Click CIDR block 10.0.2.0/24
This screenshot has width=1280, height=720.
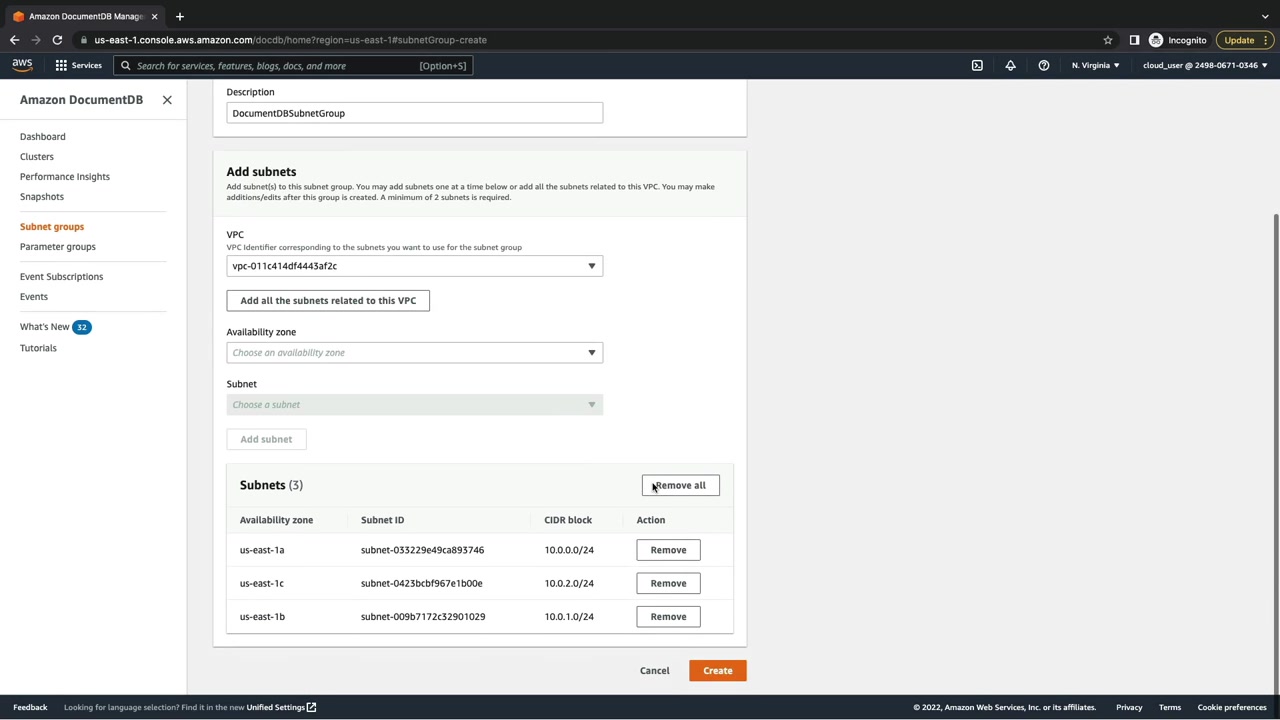[x=569, y=584]
